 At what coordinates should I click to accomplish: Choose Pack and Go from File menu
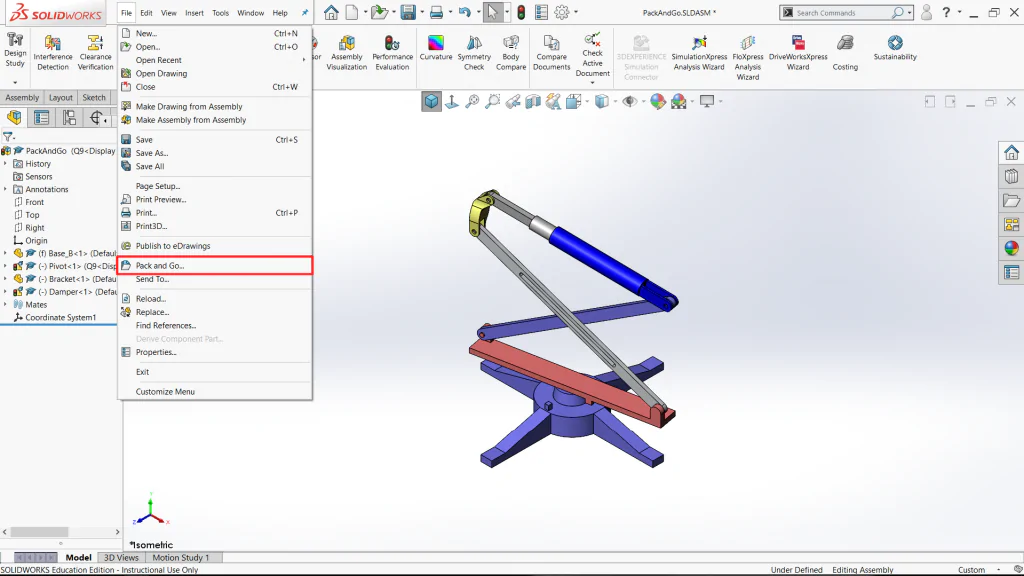pos(215,266)
